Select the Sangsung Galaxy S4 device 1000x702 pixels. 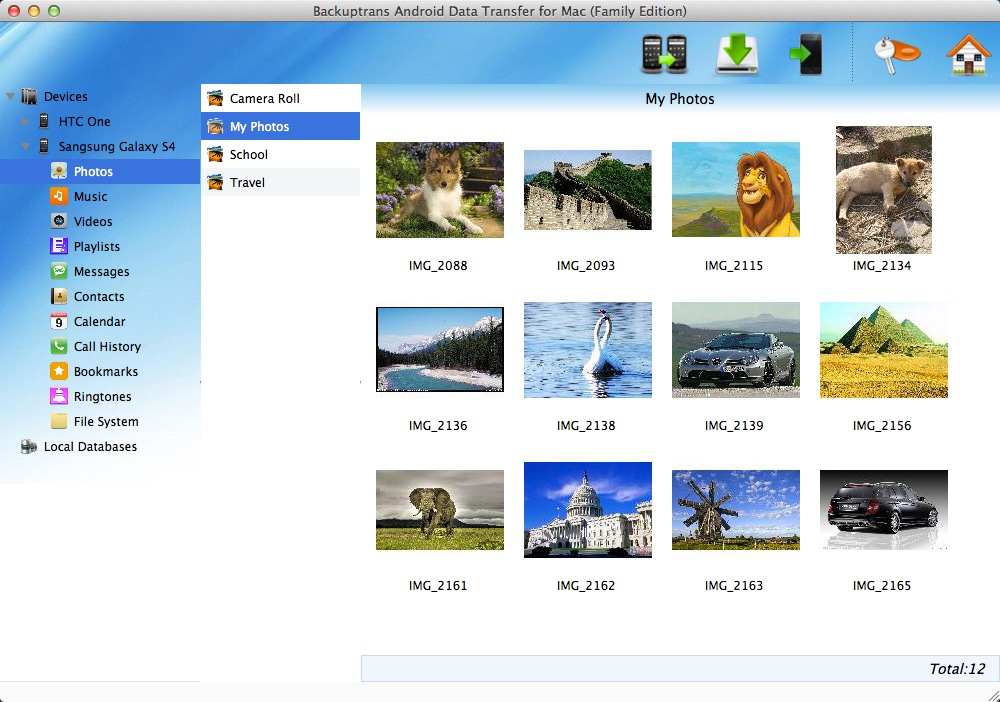117,147
